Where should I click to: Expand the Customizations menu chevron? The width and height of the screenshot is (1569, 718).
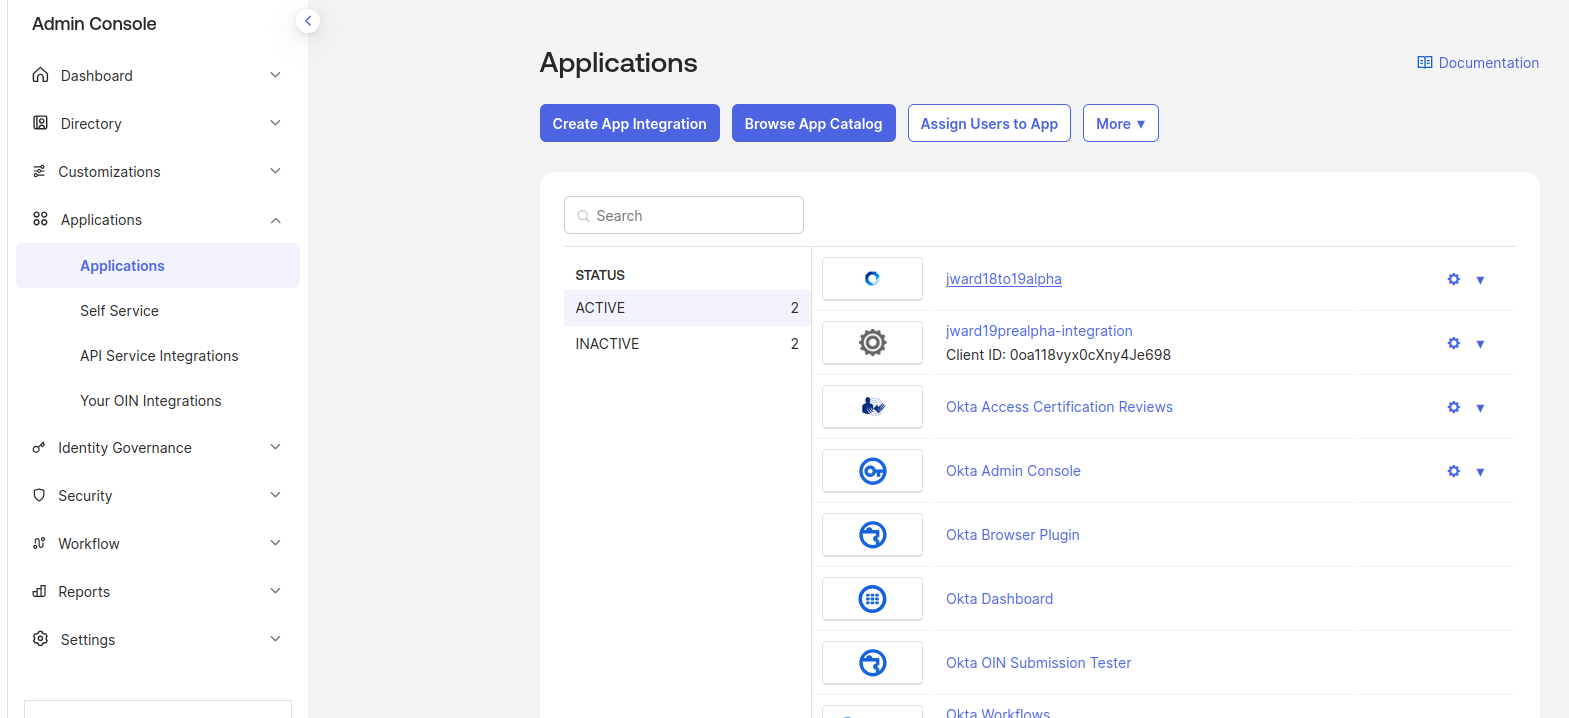(275, 171)
